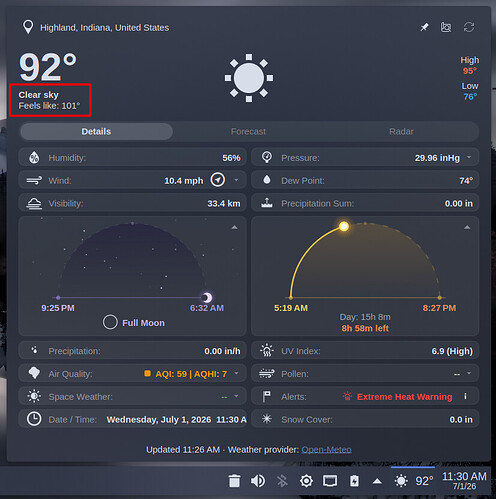Image resolution: width=496 pixels, height=499 pixels.
Task: Show hidden system tray icons arrow
Action: (377, 481)
